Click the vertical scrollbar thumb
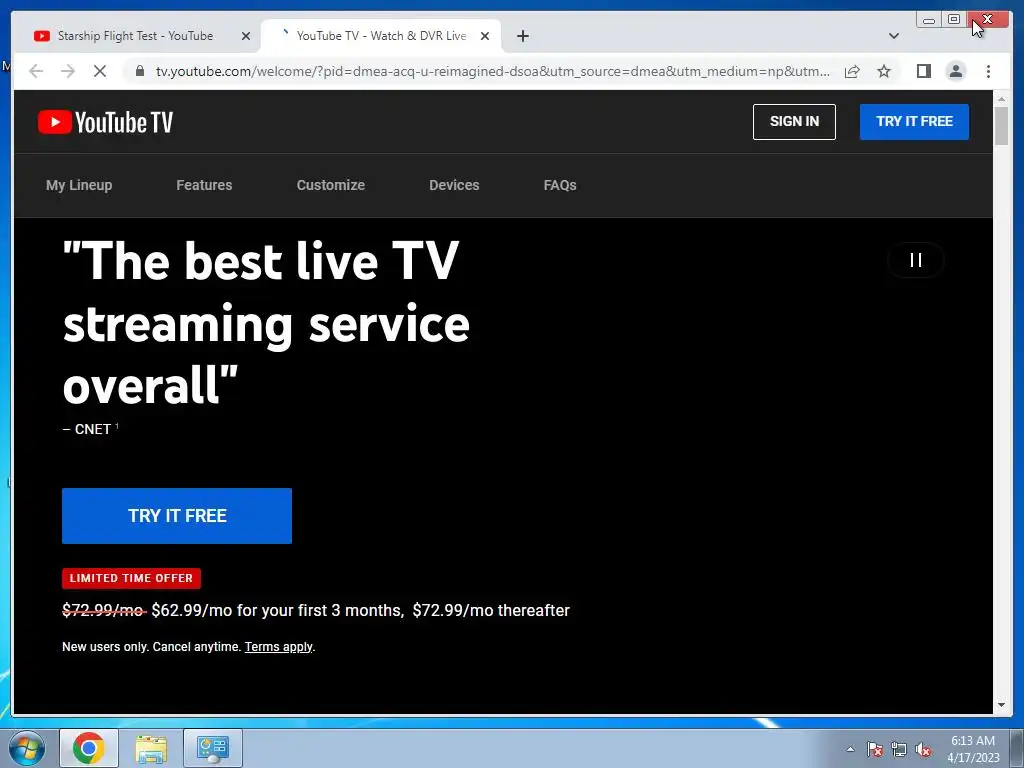Screen dimensions: 1024x768 pos(1002,125)
